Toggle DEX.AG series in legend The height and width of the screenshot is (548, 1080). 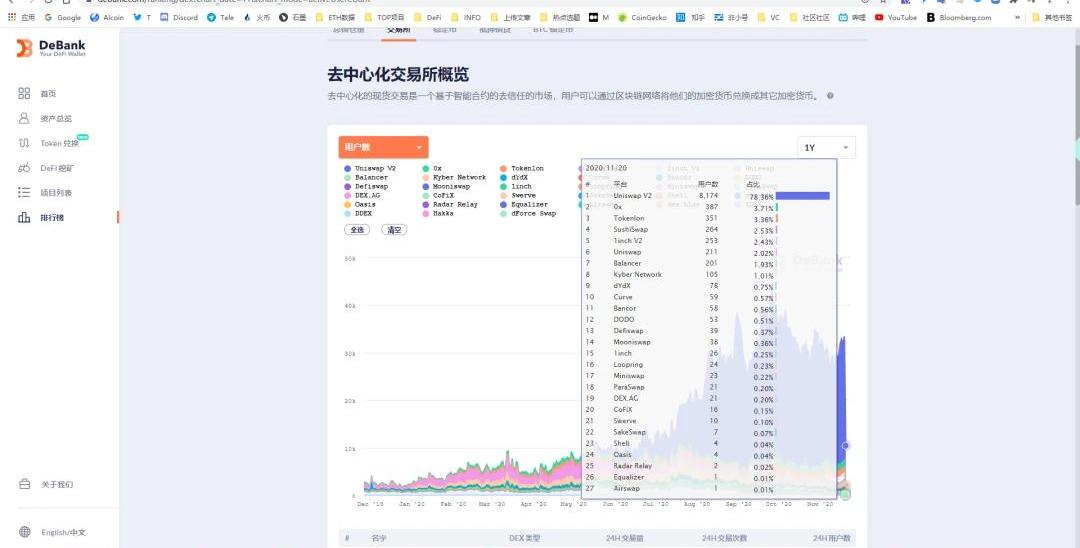364,195
